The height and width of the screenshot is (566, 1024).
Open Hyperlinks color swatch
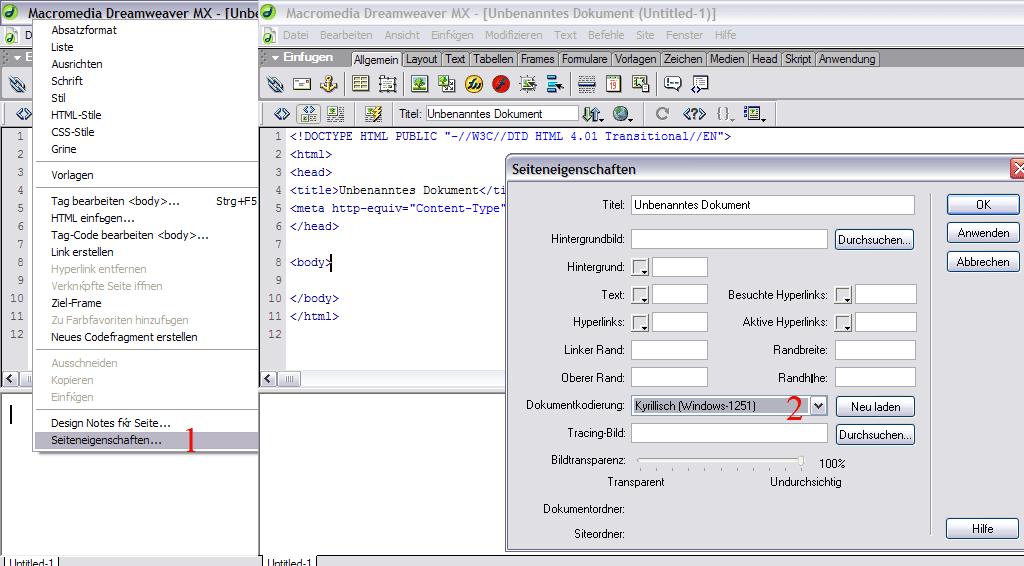point(640,322)
